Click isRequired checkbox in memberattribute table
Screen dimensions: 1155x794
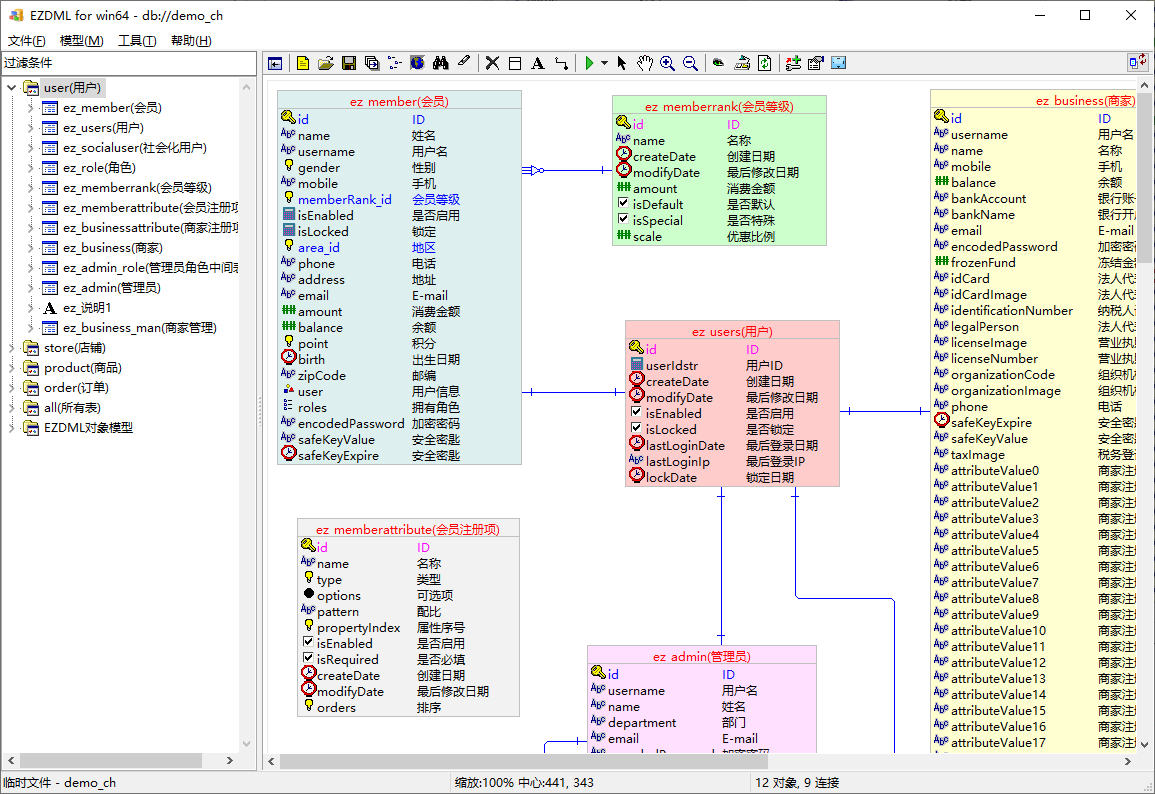[309, 658]
